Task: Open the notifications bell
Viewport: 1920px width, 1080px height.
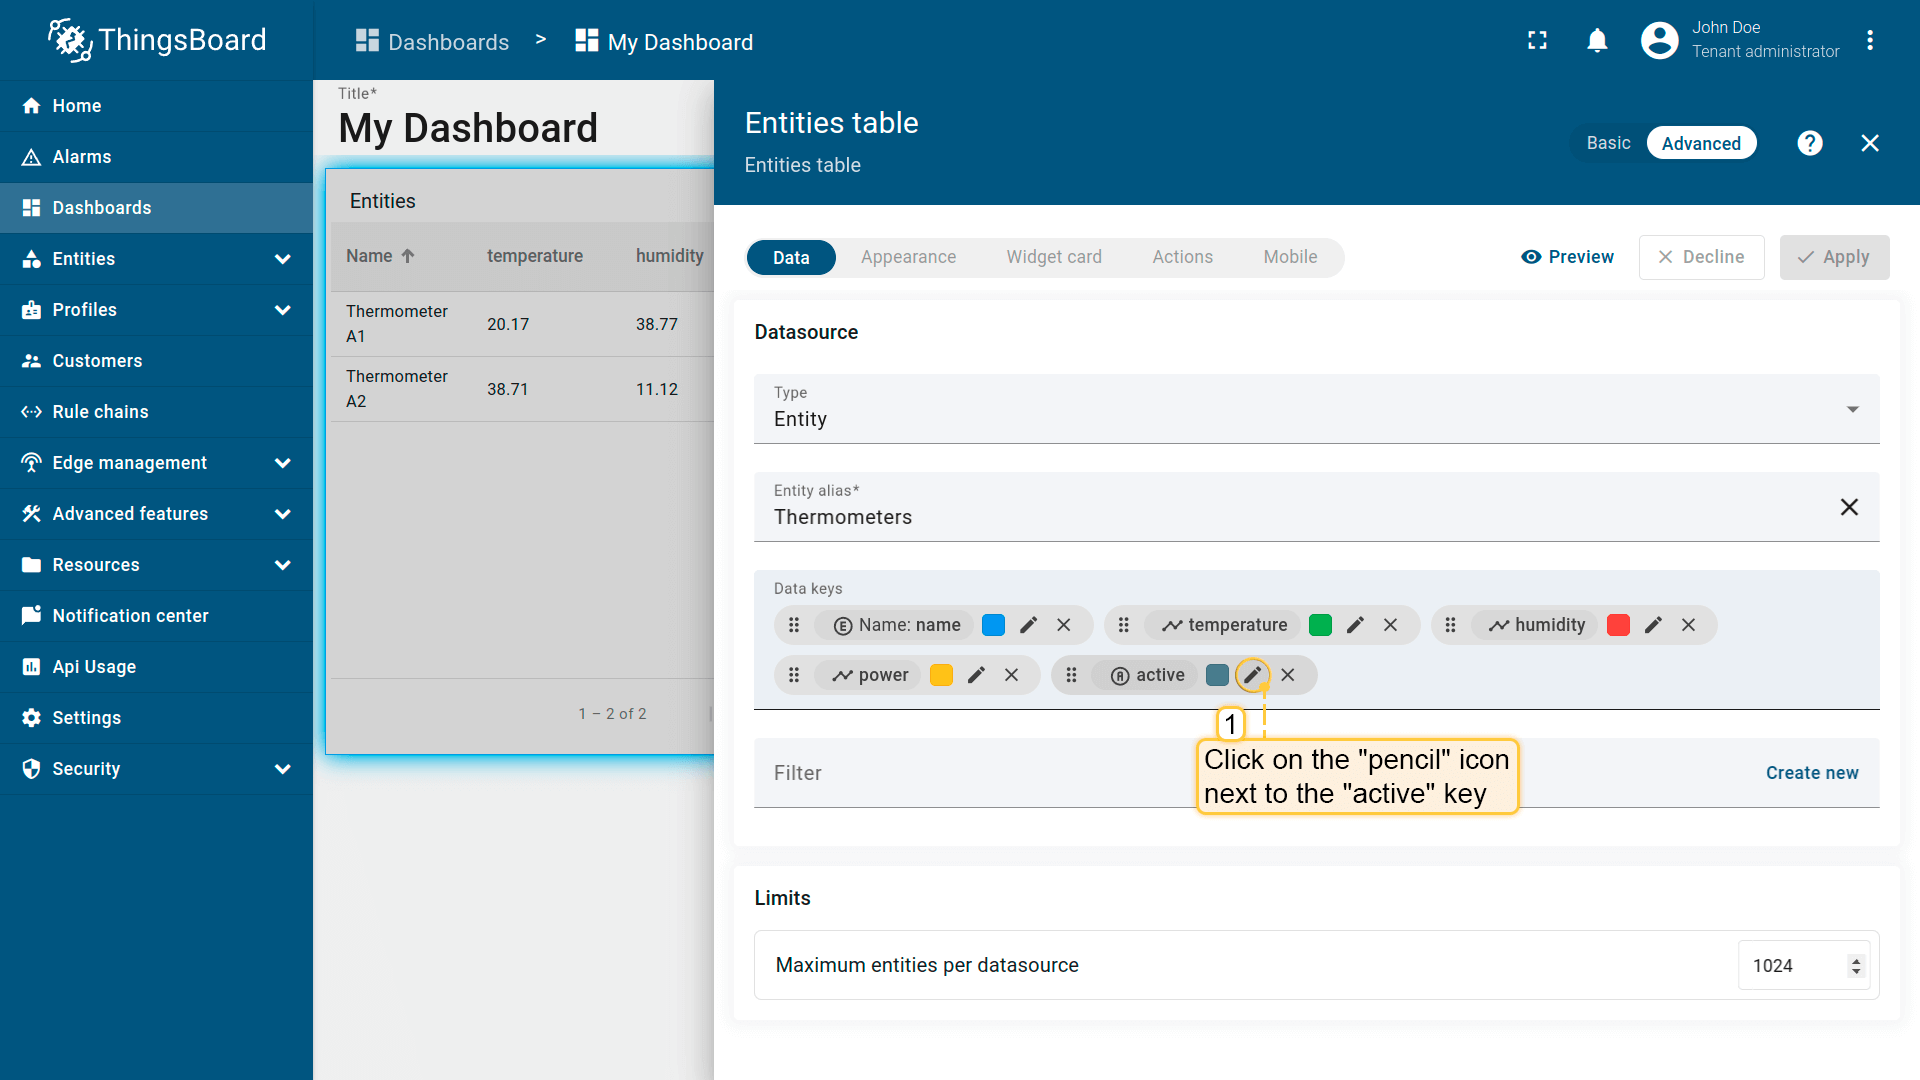Action: (x=1597, y=41)
